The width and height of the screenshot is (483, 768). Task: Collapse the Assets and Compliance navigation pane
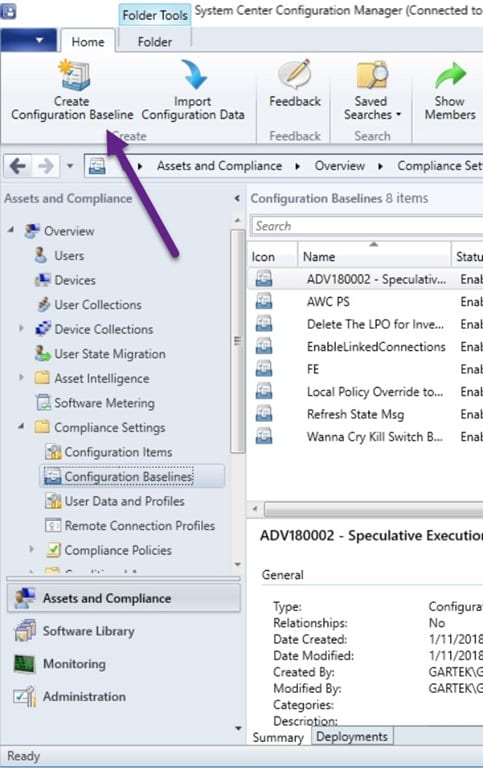(x=237, y=198)
